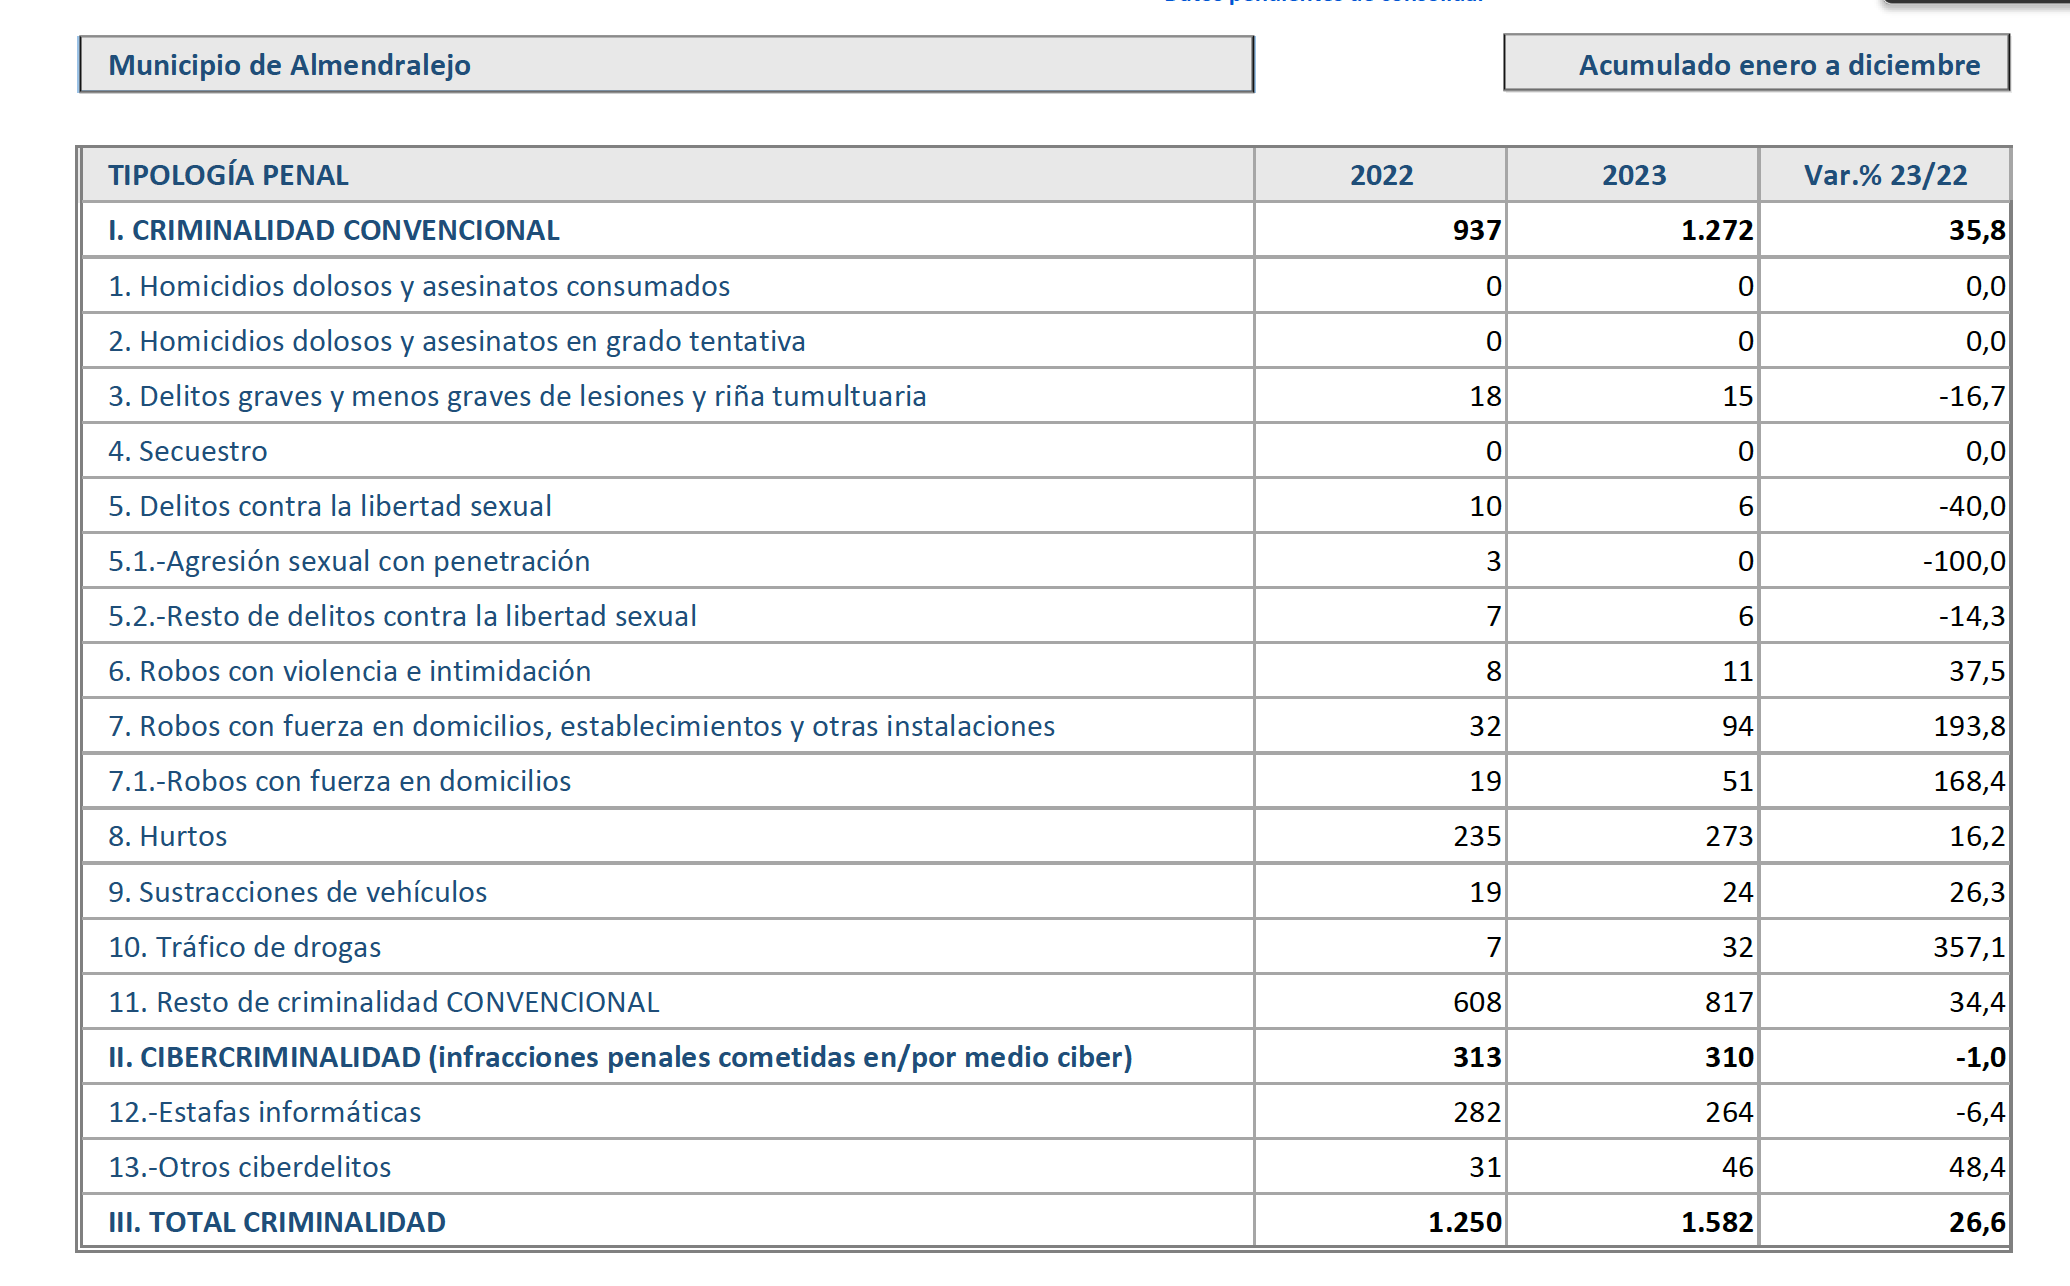Click the 2022 column header
The image size is (2070, 1286).
coord(1381,175)
